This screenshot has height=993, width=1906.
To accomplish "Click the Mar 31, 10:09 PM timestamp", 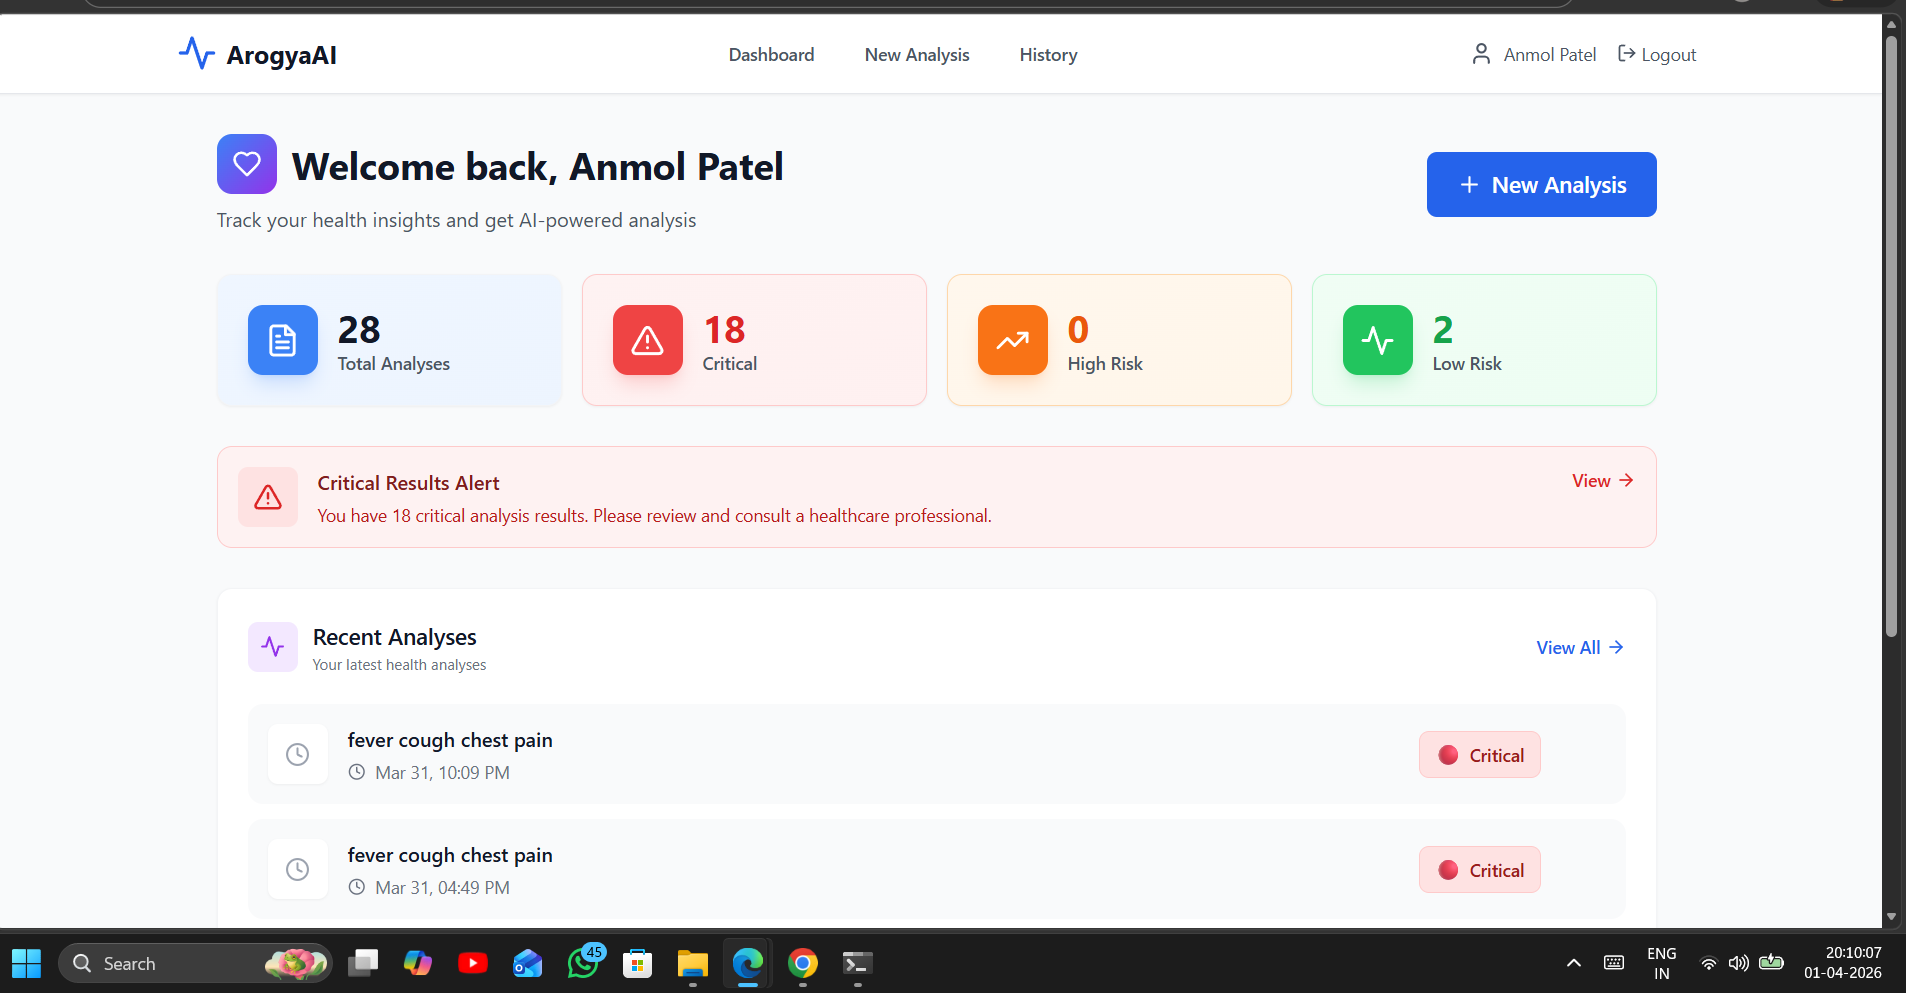I will (x=442, y=773).
